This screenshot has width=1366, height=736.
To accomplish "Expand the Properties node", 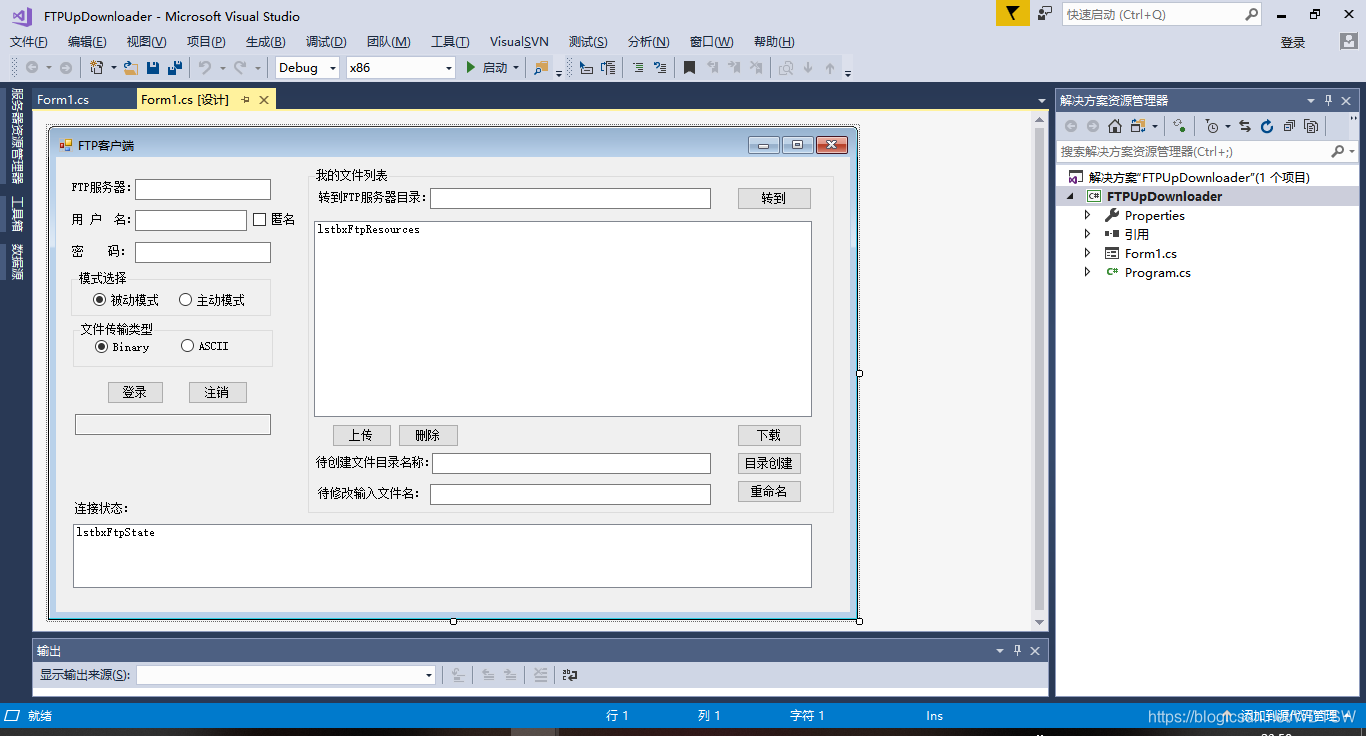I will coord(1088,215).
